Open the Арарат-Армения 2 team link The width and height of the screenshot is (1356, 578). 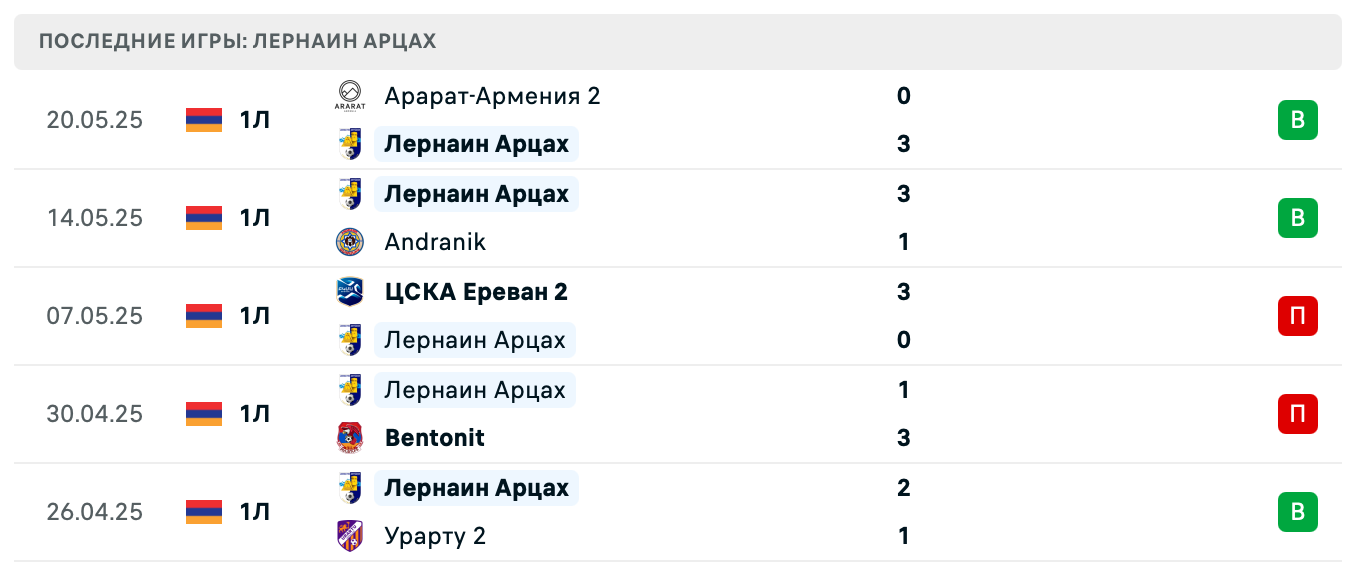492,96
